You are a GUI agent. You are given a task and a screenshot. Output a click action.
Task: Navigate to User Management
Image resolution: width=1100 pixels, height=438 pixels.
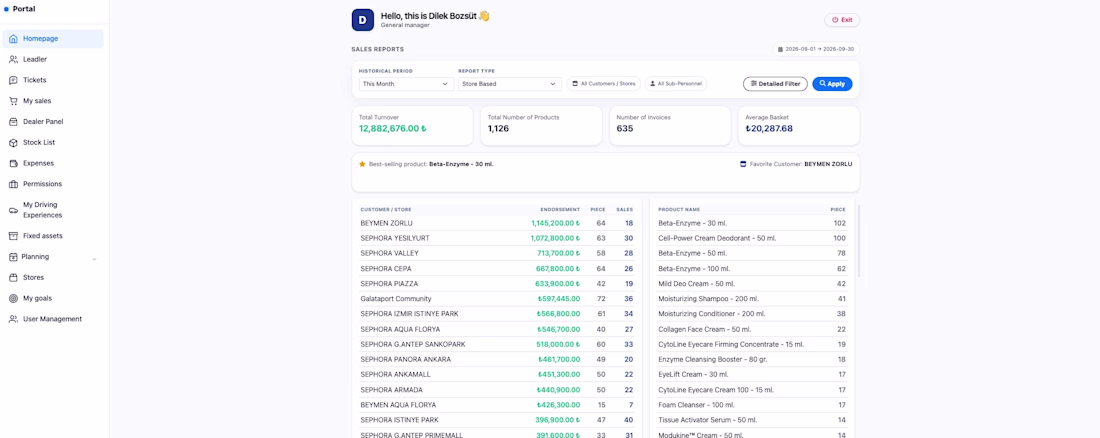coord(53,319)
